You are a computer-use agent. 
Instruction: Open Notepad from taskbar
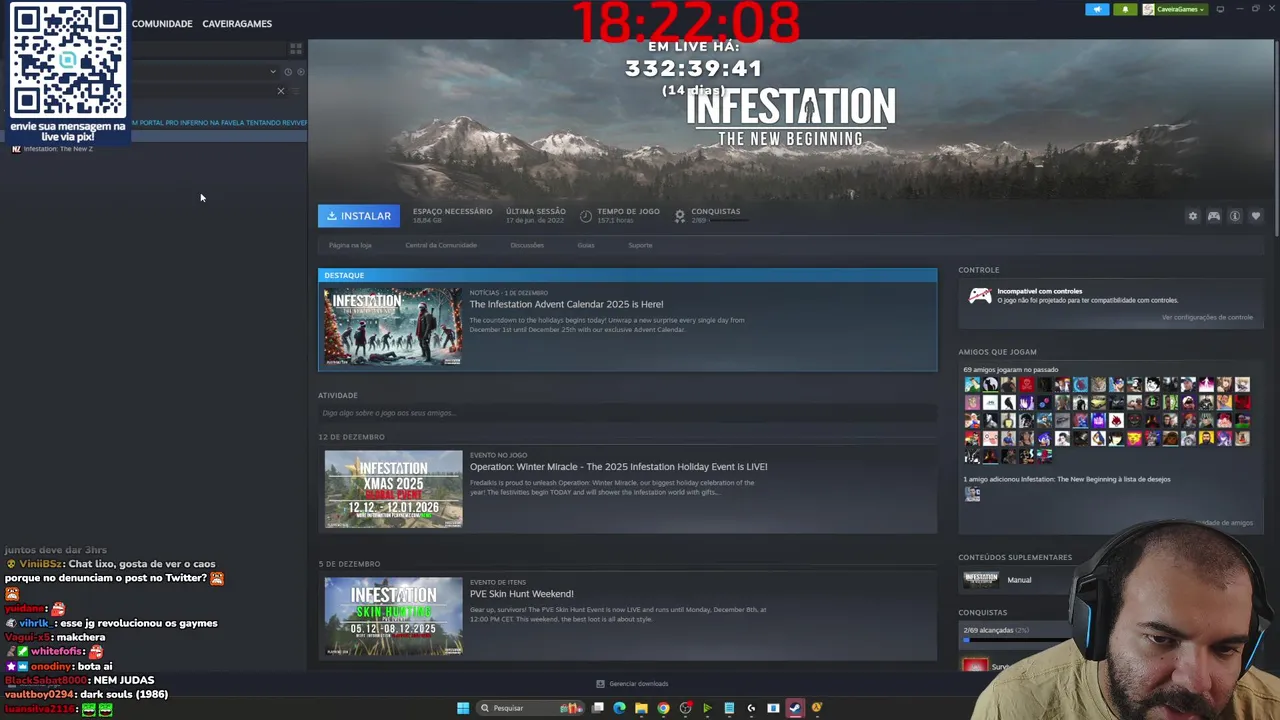[729, 708]
